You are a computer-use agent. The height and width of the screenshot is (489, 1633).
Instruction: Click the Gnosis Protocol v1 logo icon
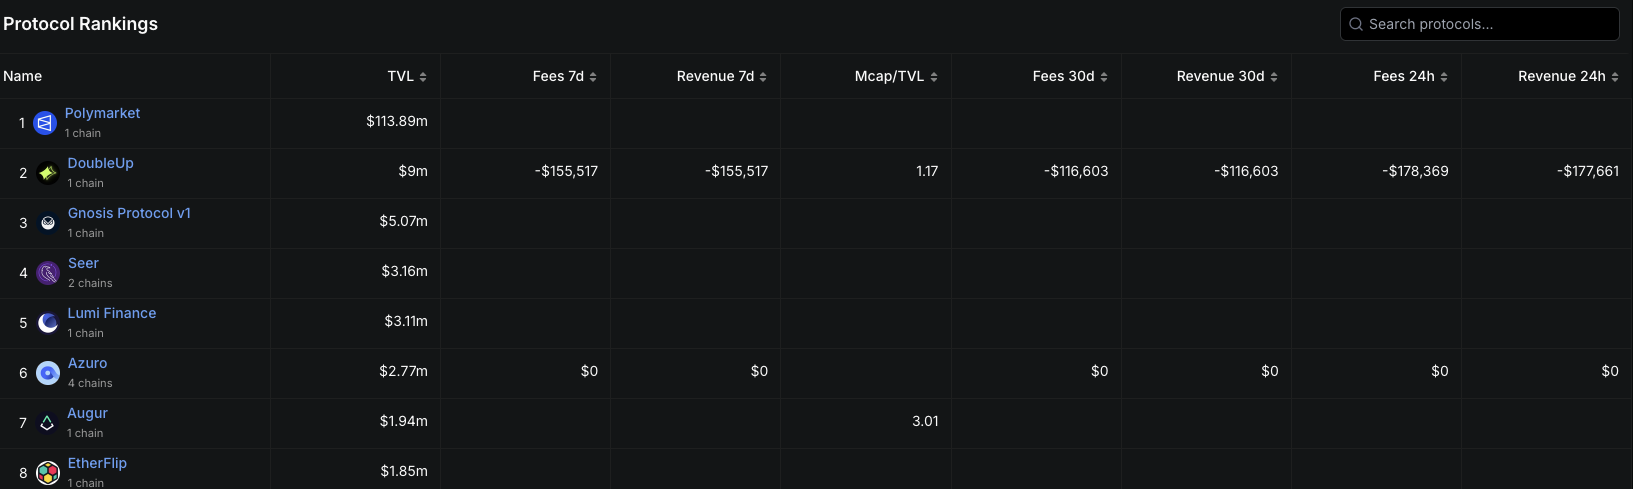47,223
